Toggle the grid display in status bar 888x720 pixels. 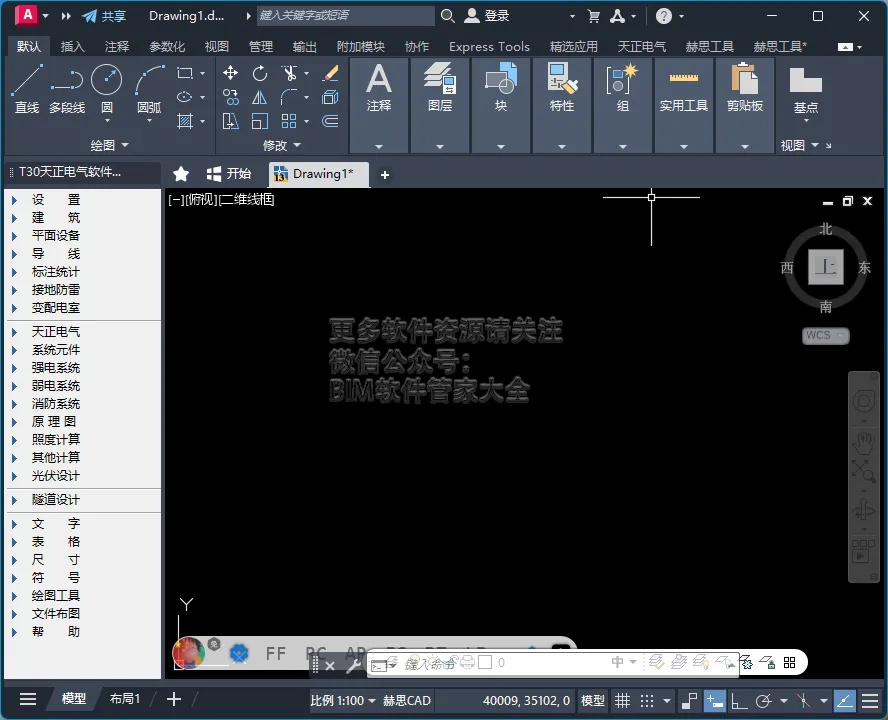pos(622,701)
